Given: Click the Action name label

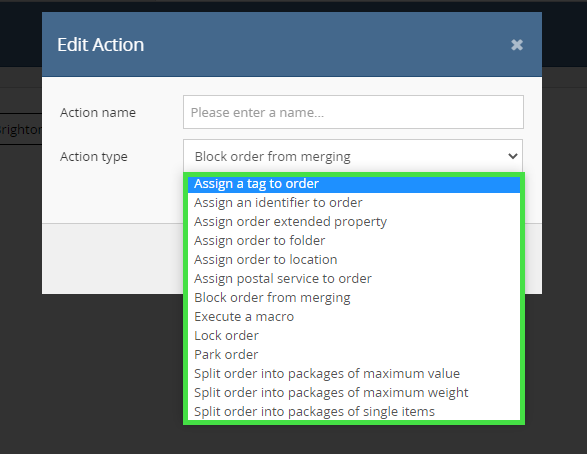Looking at the screenshot, I should [x=98, y=112].
